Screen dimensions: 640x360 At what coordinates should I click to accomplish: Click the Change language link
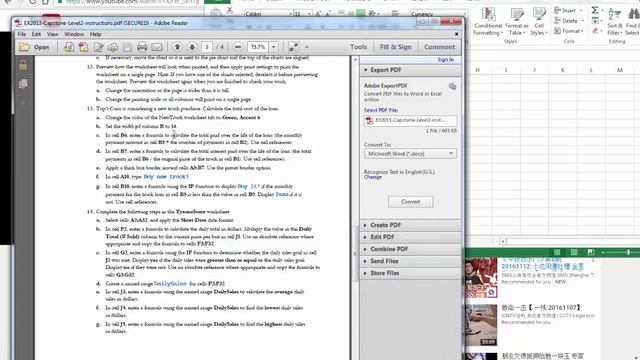[x=373, y=177]
